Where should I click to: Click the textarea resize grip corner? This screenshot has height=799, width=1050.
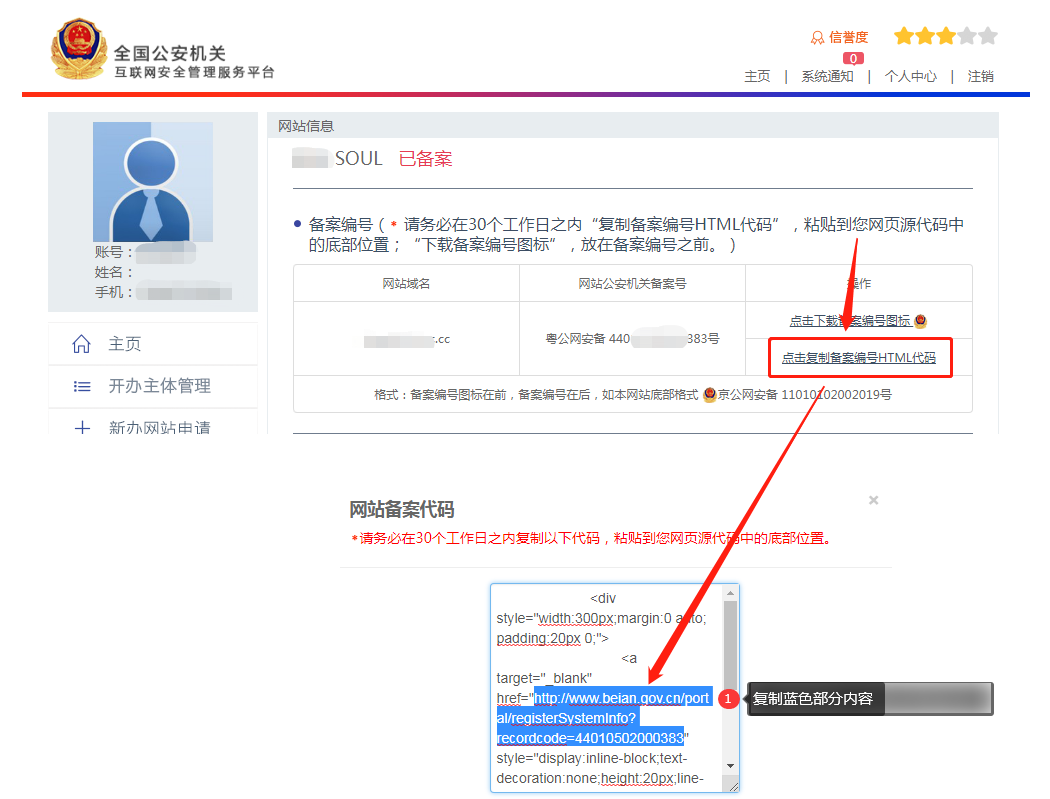(x=733, y=786)
